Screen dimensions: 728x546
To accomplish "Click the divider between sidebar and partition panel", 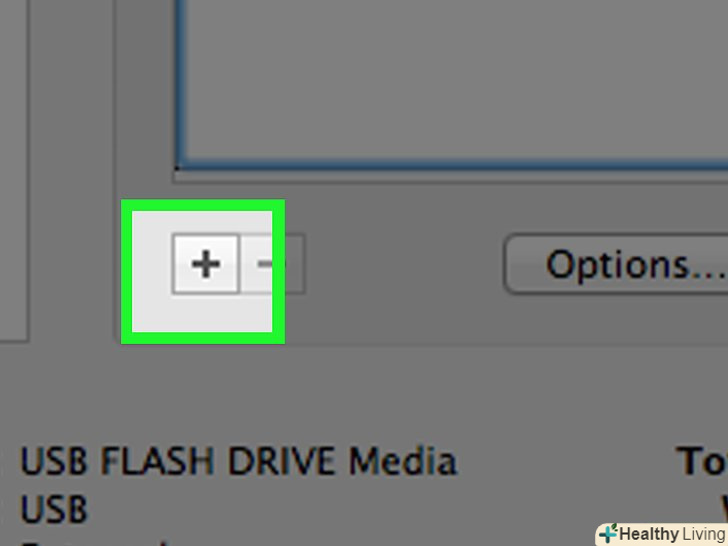I will (x=72, y=171).
